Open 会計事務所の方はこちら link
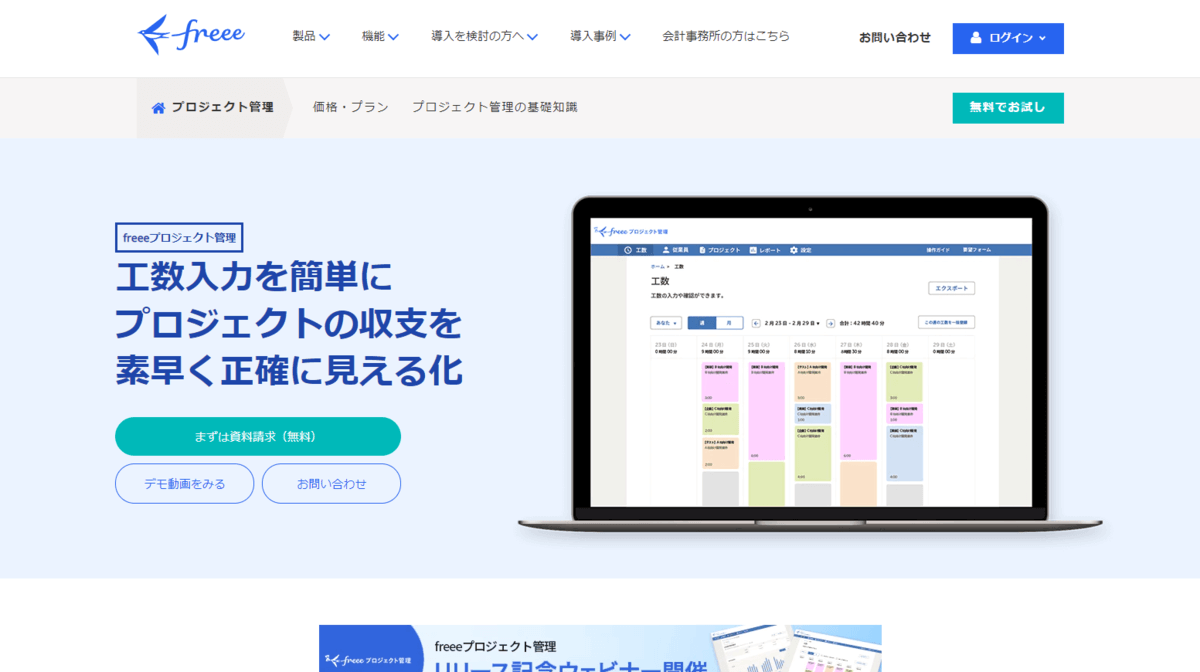This screenshot has width=1200, height=672. click(x=726, y=36)
